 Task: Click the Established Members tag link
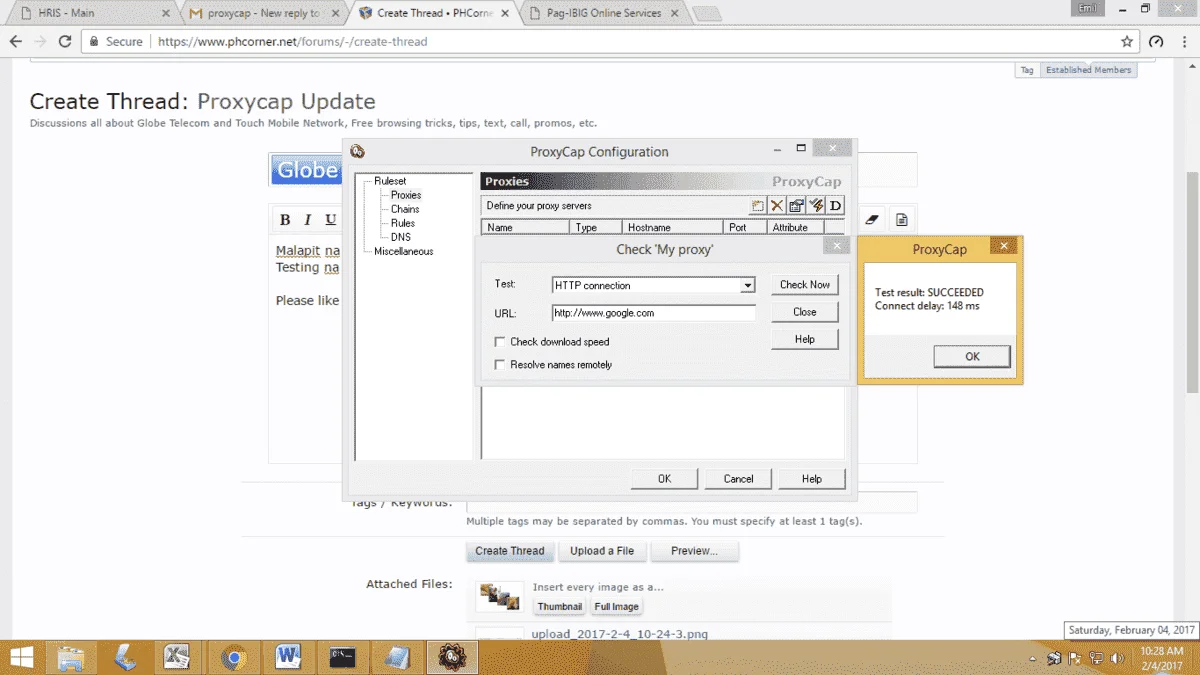click(1088, 70)
